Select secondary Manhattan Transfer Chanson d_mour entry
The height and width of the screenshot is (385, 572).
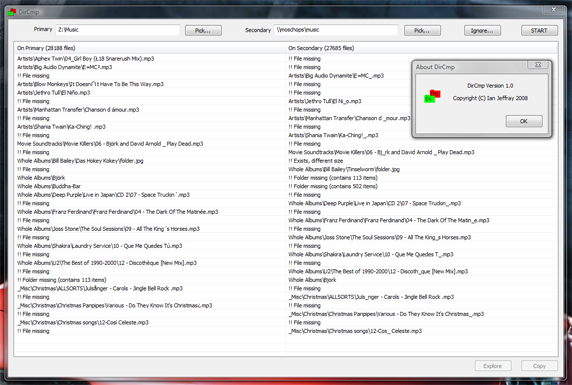[349, 118]
